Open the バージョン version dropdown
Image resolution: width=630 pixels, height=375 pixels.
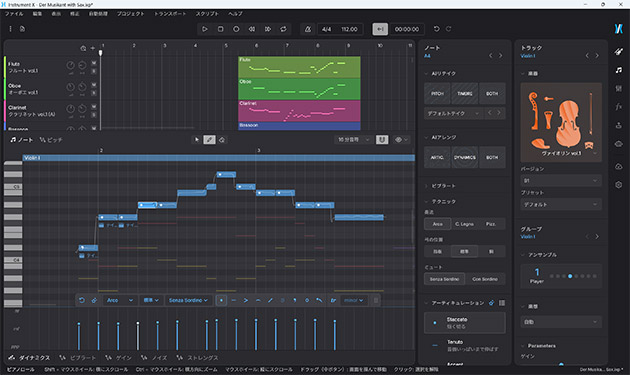pos(561,180)
